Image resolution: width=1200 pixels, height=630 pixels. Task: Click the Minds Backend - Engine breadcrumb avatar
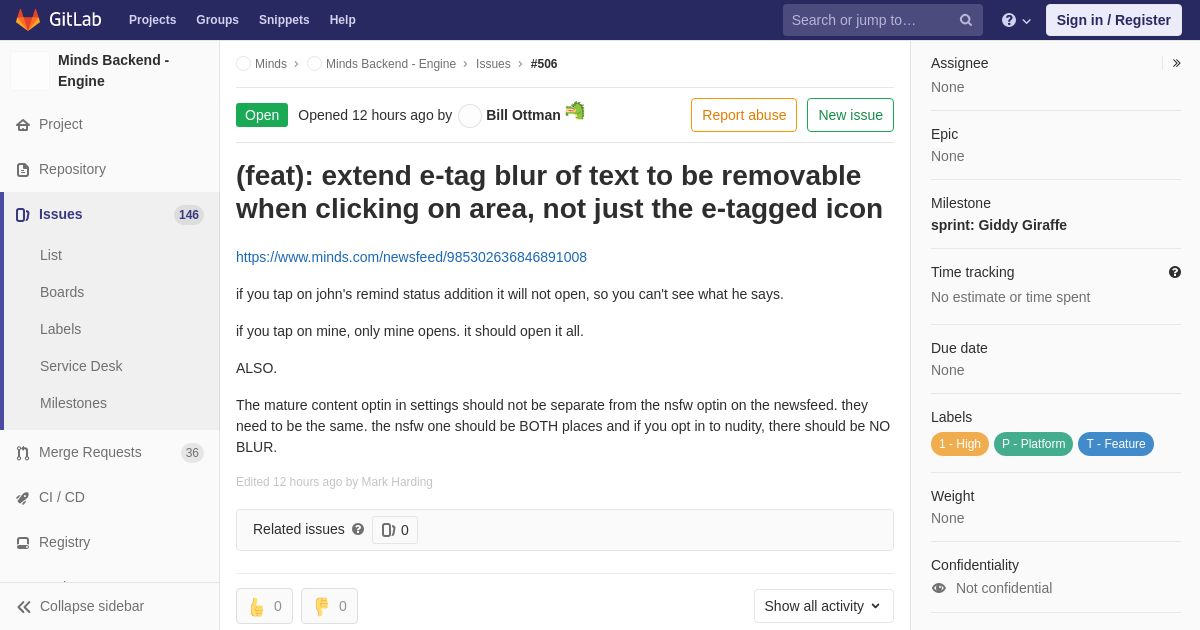tap(314, 64)
